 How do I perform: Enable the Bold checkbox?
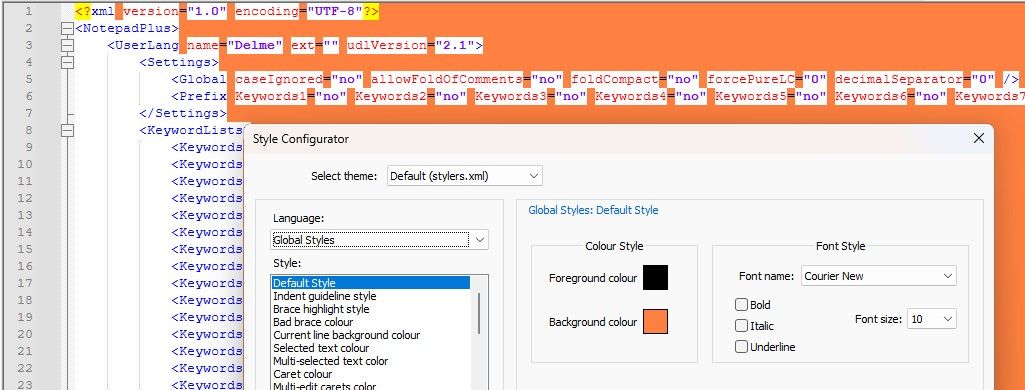coord(741,304)
